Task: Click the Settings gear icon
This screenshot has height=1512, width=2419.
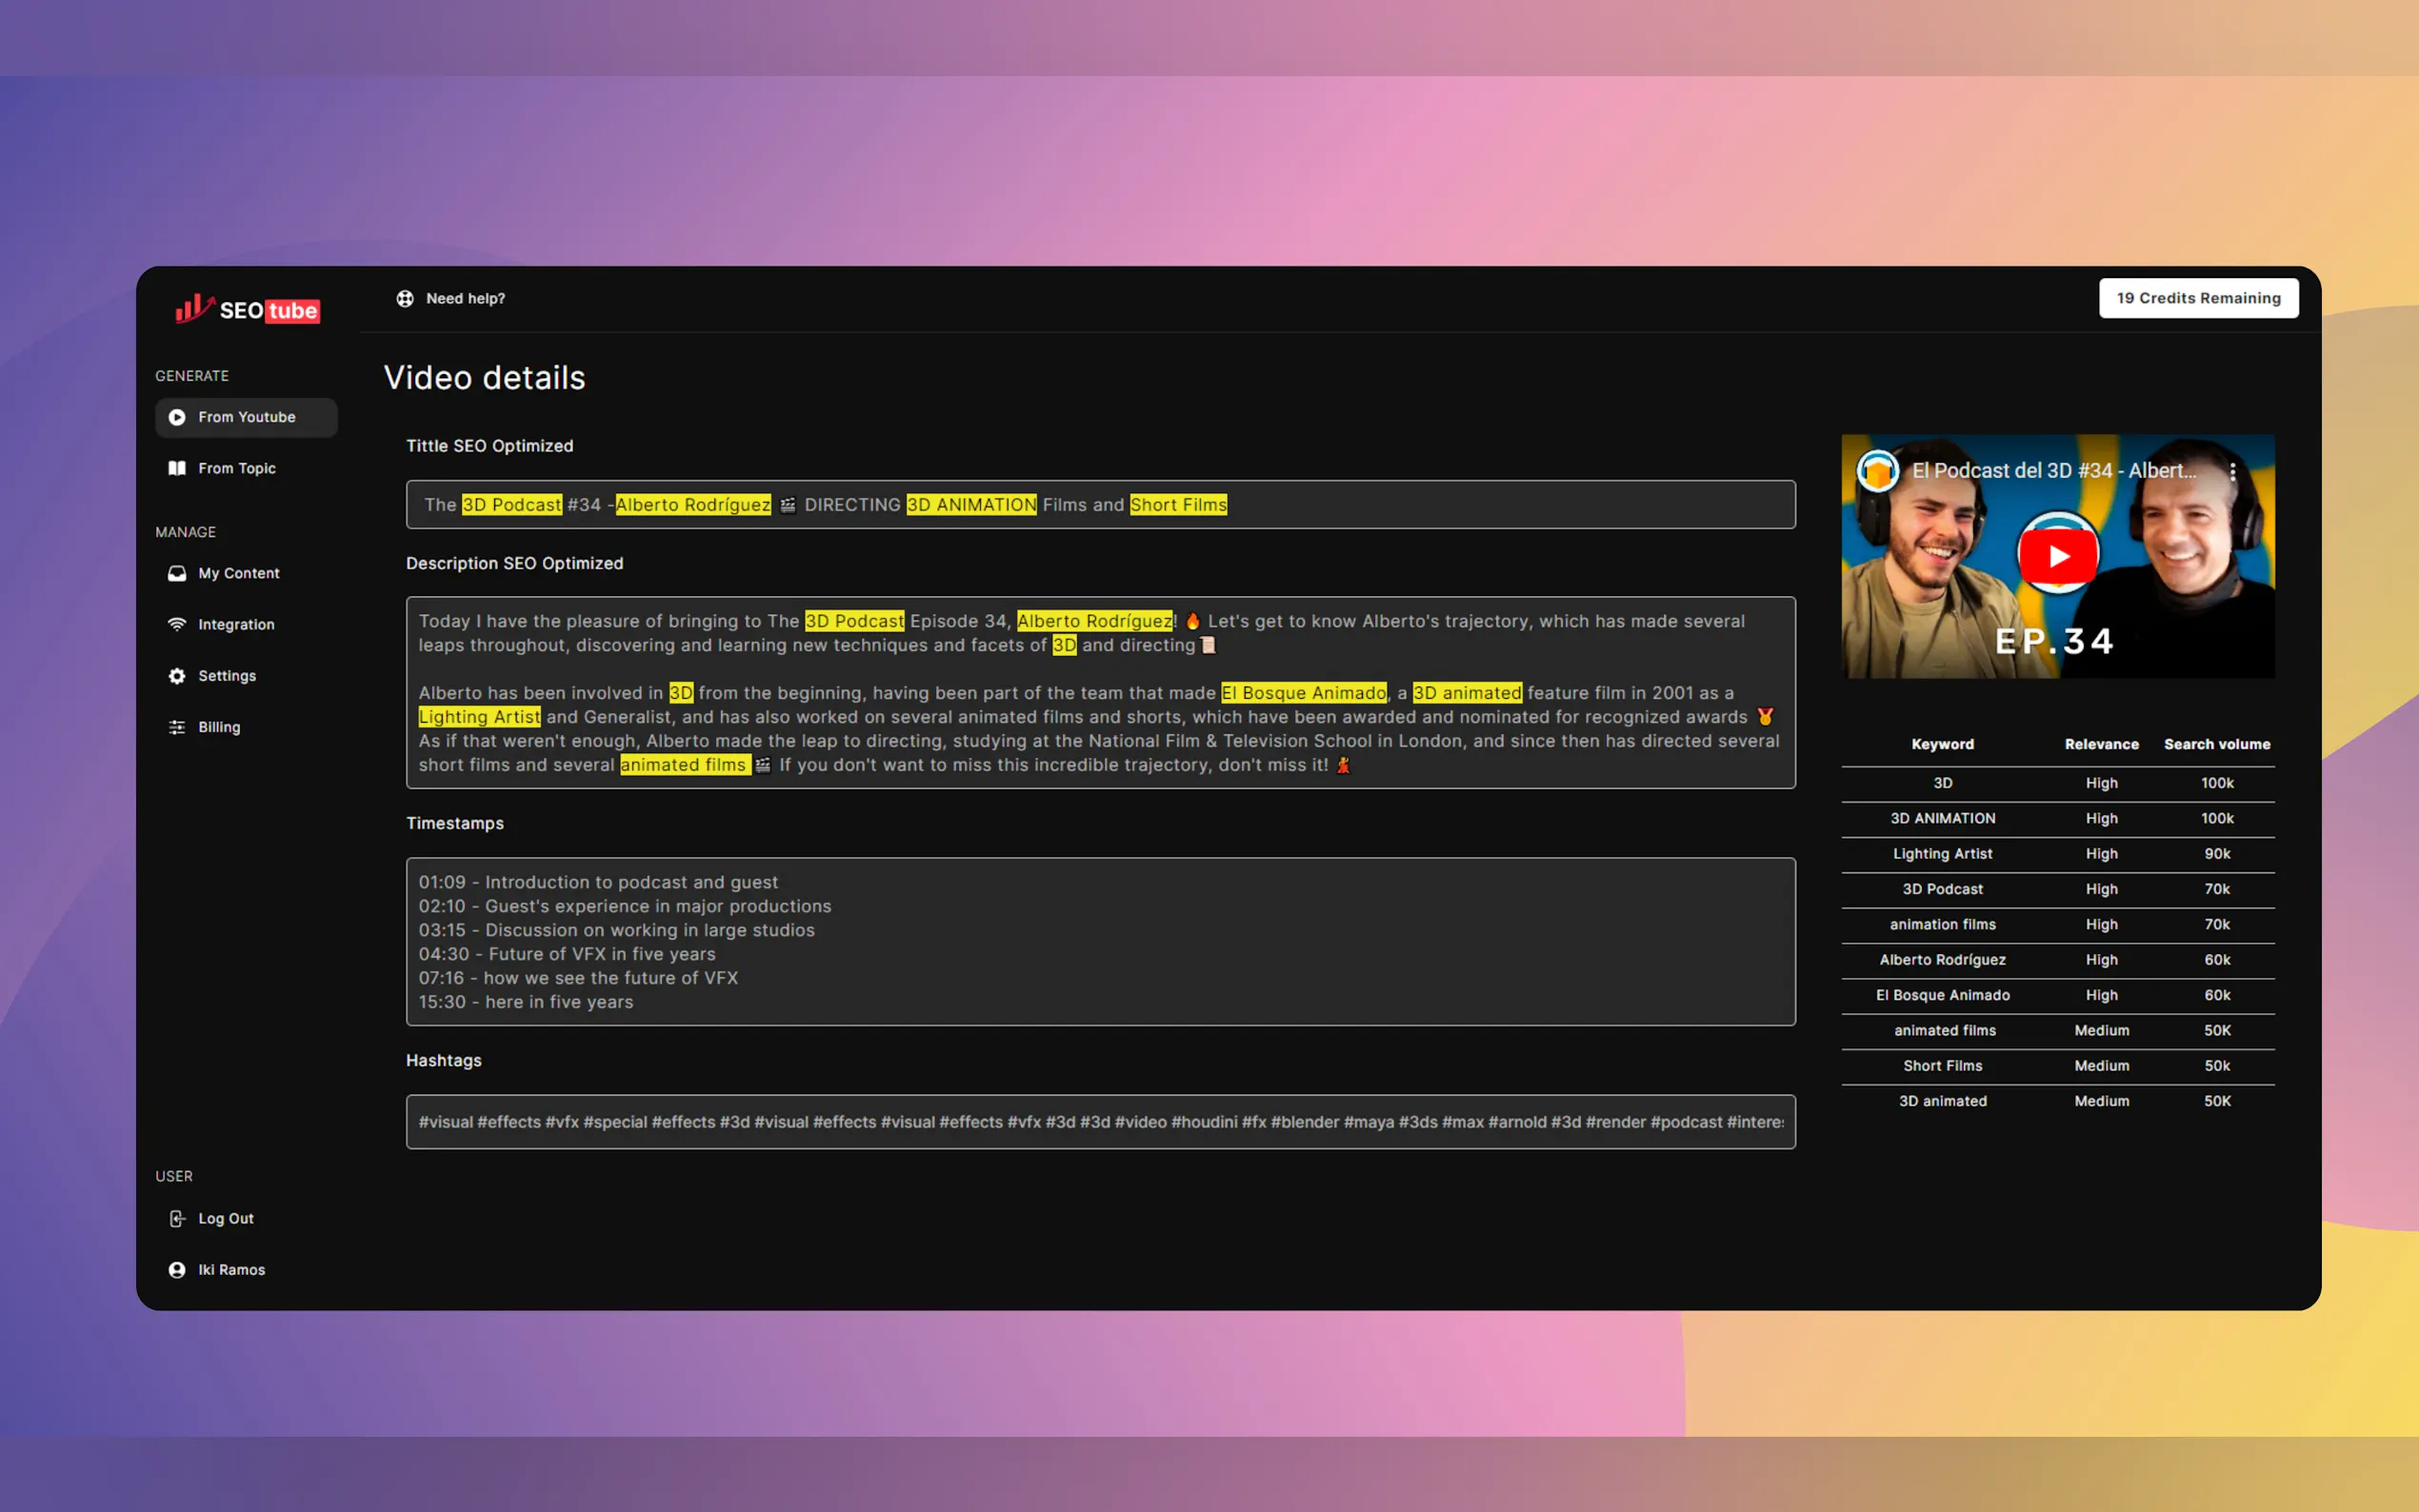Action: click(x=177, y=676)
